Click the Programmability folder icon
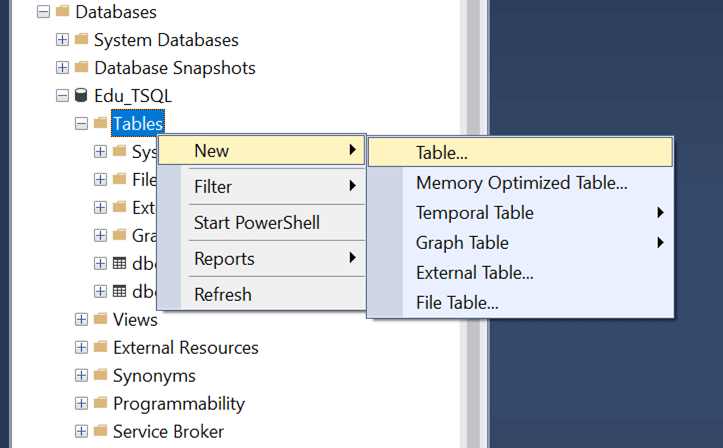 [x=100, y=404]
